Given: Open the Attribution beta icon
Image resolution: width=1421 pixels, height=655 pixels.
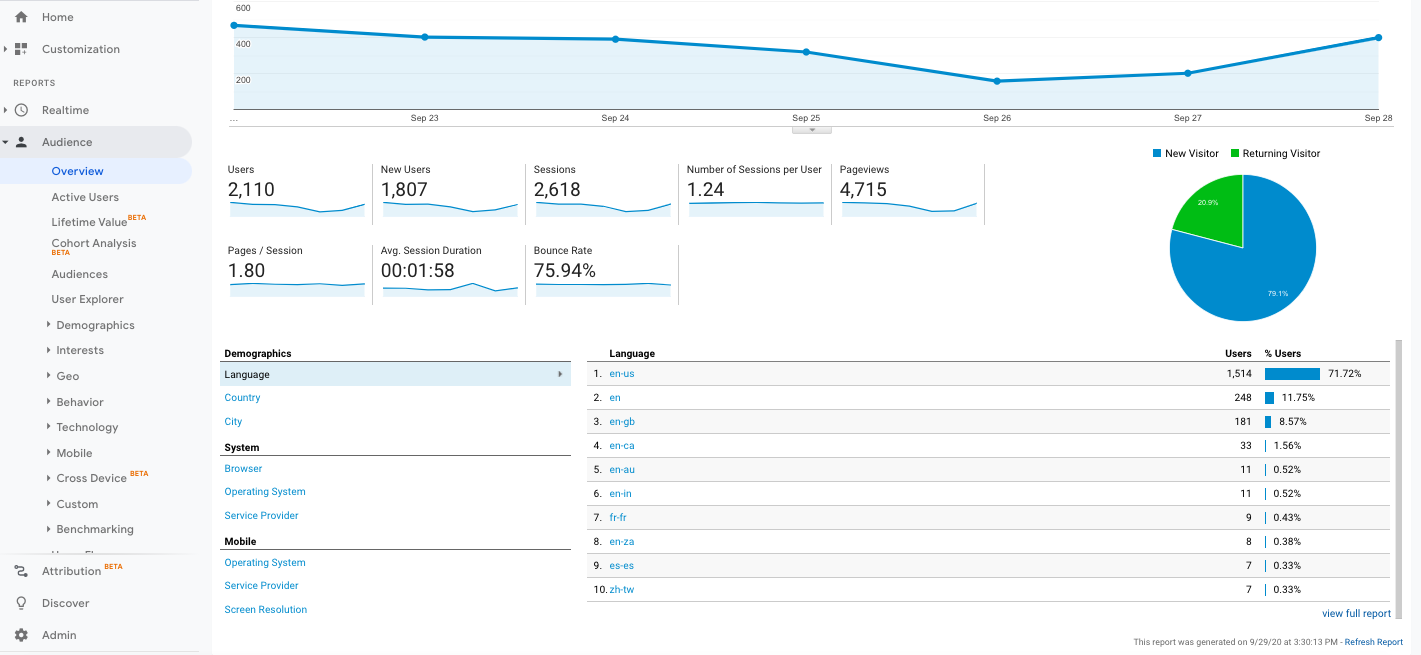Looking at the screenshot, I should coord(21,570).
